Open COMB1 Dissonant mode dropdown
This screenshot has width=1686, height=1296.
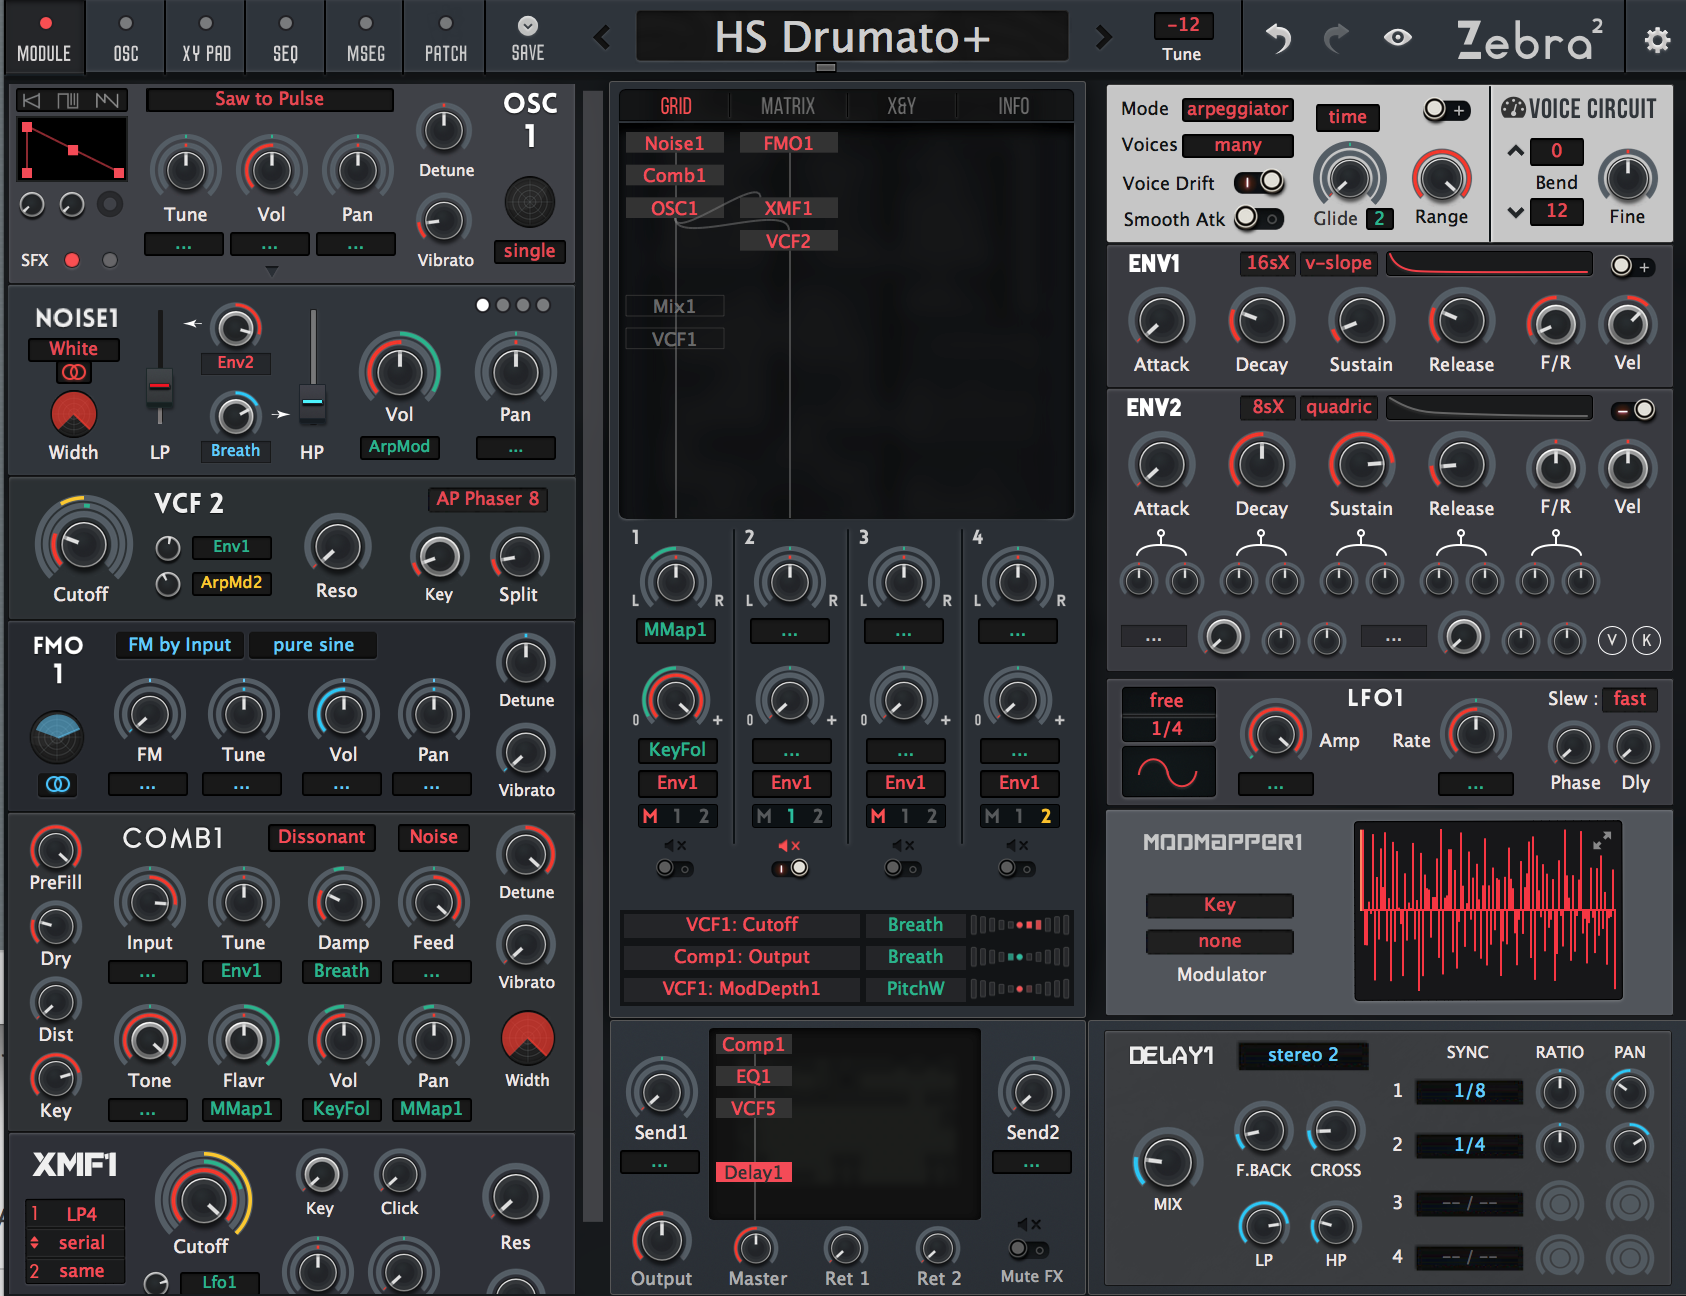(322, 837)
